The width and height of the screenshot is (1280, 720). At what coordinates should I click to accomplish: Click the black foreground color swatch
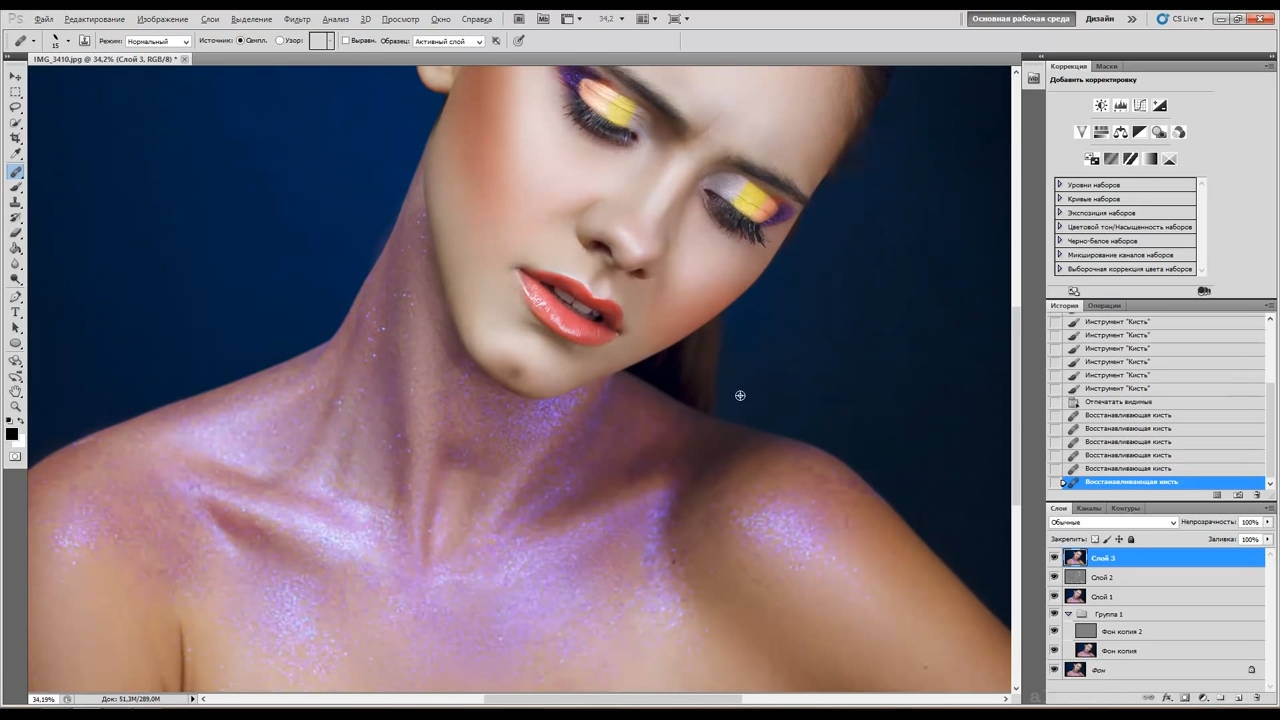pyautogui.click(x=12, y=433)
